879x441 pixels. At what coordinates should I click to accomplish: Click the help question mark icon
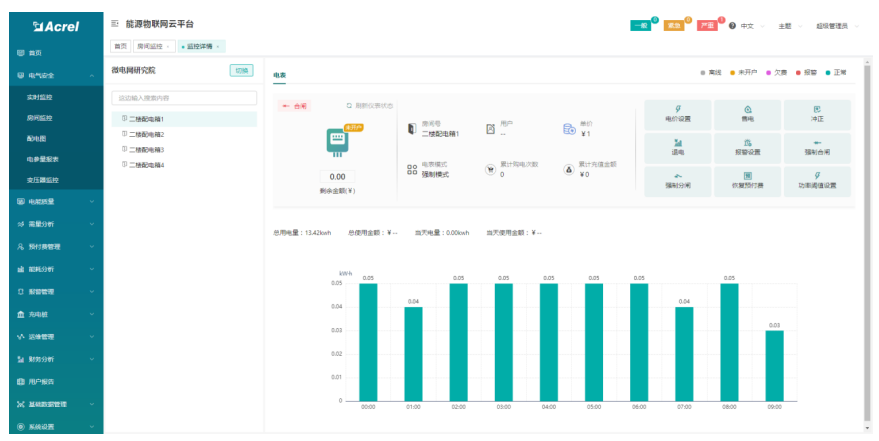click(x=732, y=25)
